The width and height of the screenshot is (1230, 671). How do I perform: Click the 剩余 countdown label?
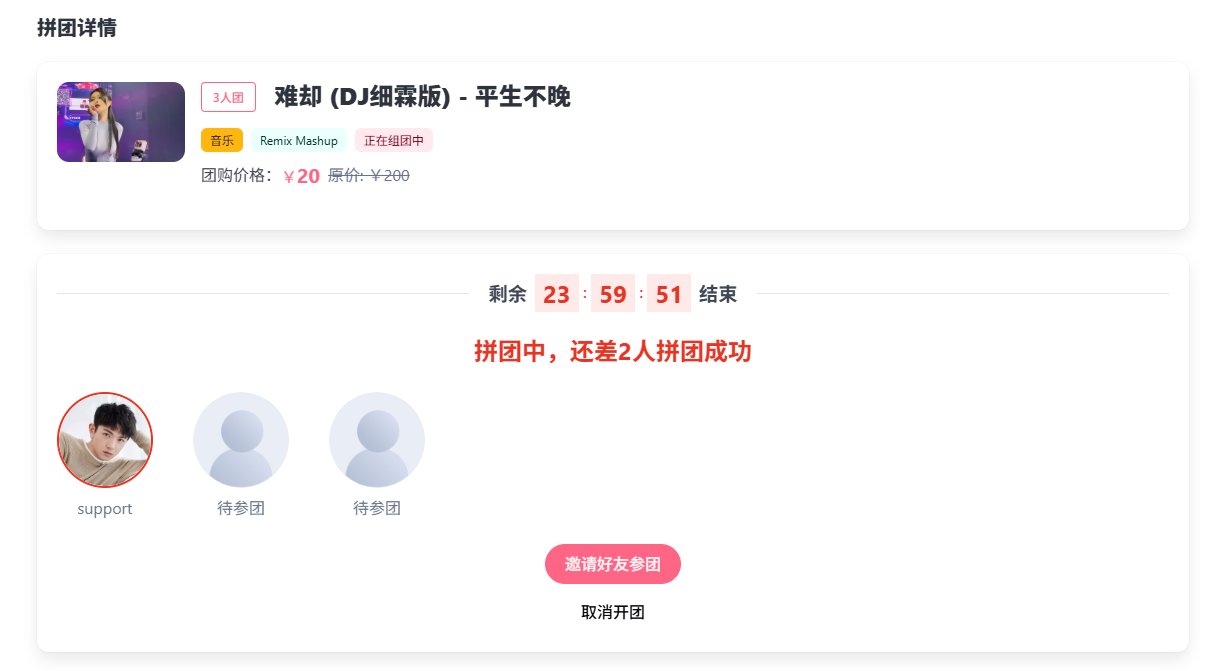(510, 293)
